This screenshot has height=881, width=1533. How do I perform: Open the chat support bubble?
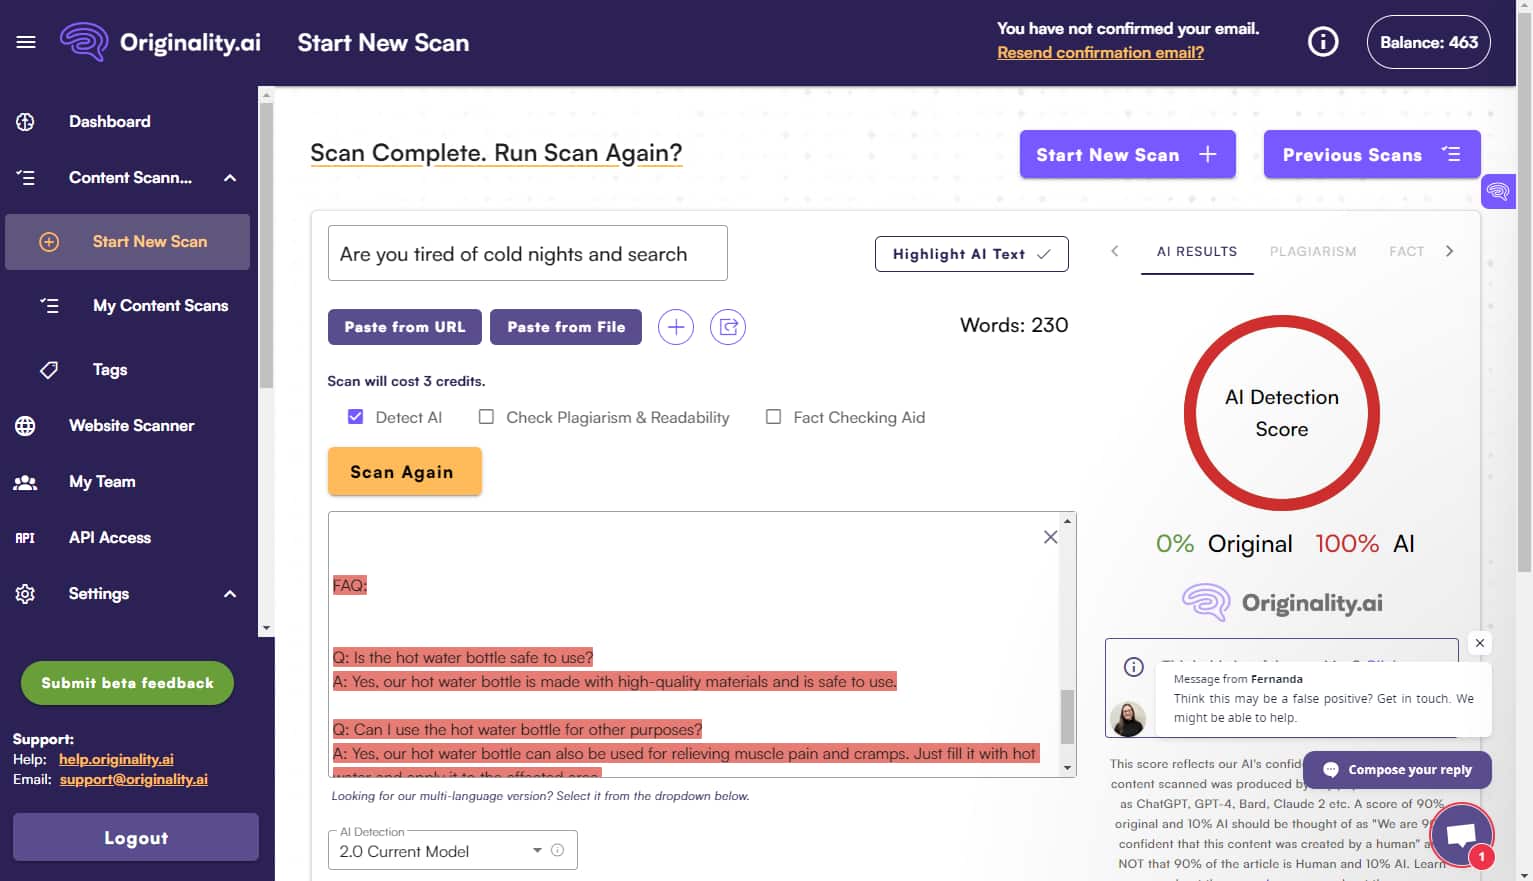coord(1461,834)
